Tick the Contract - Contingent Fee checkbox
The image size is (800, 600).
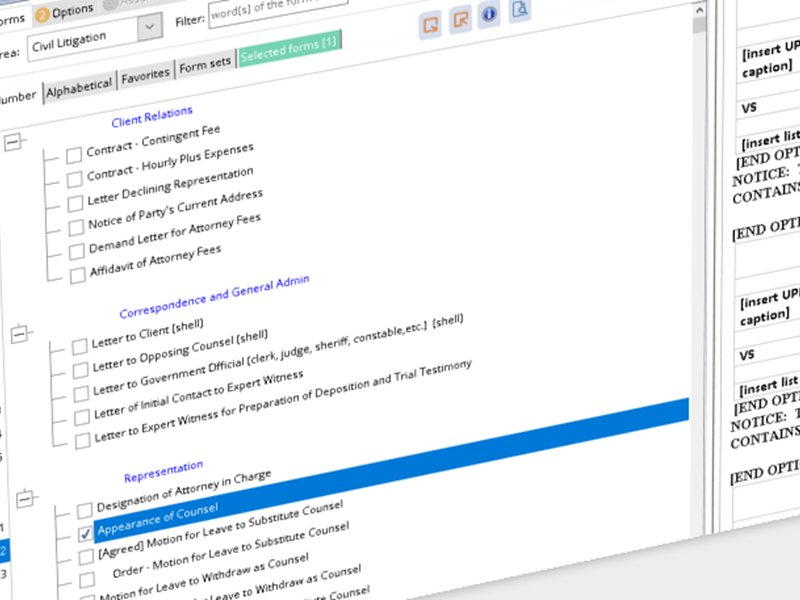[74, 155]
